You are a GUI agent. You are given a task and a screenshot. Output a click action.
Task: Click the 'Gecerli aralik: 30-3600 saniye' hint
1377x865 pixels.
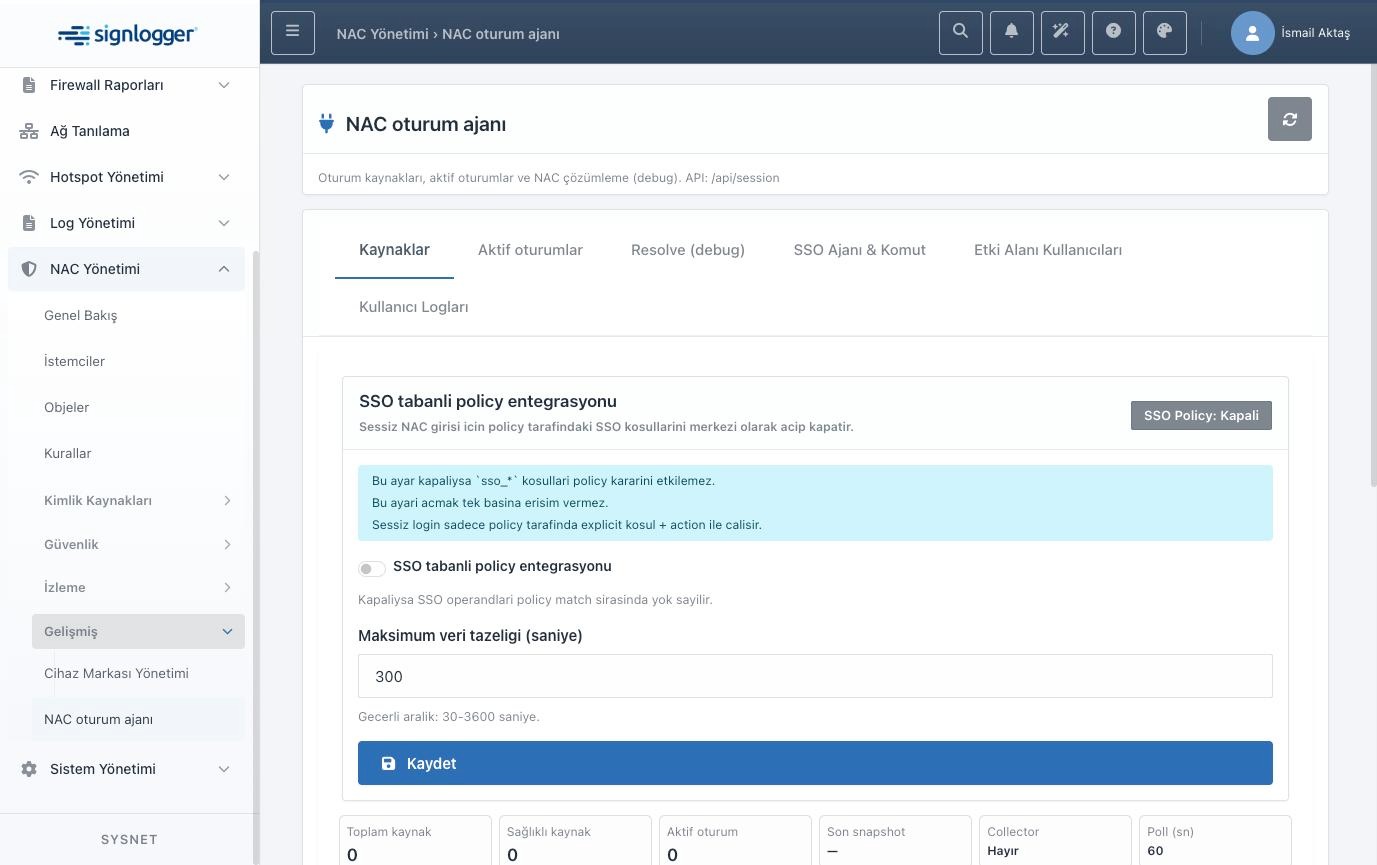tap(449, 717)
